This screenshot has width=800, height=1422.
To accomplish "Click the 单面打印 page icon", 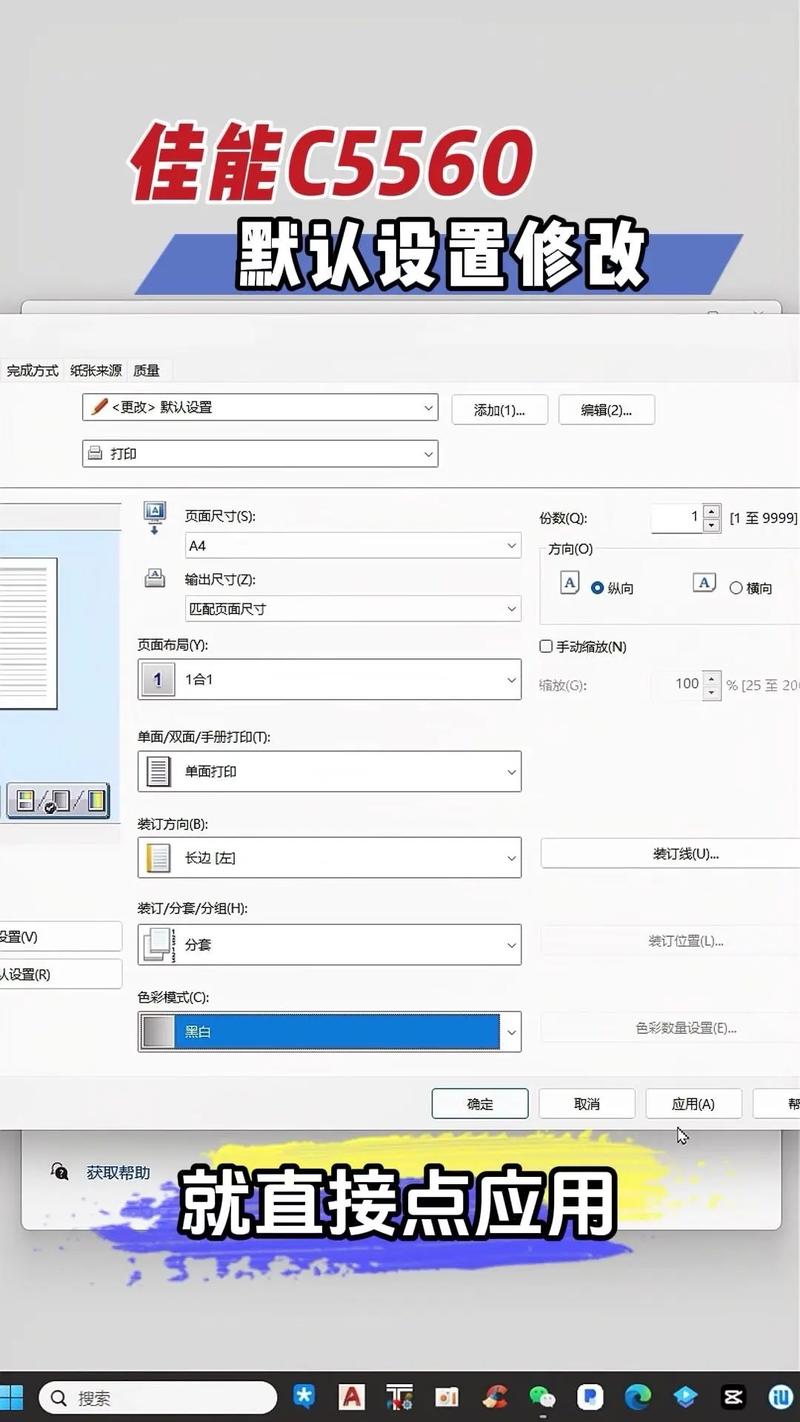I will coord(157,771).
